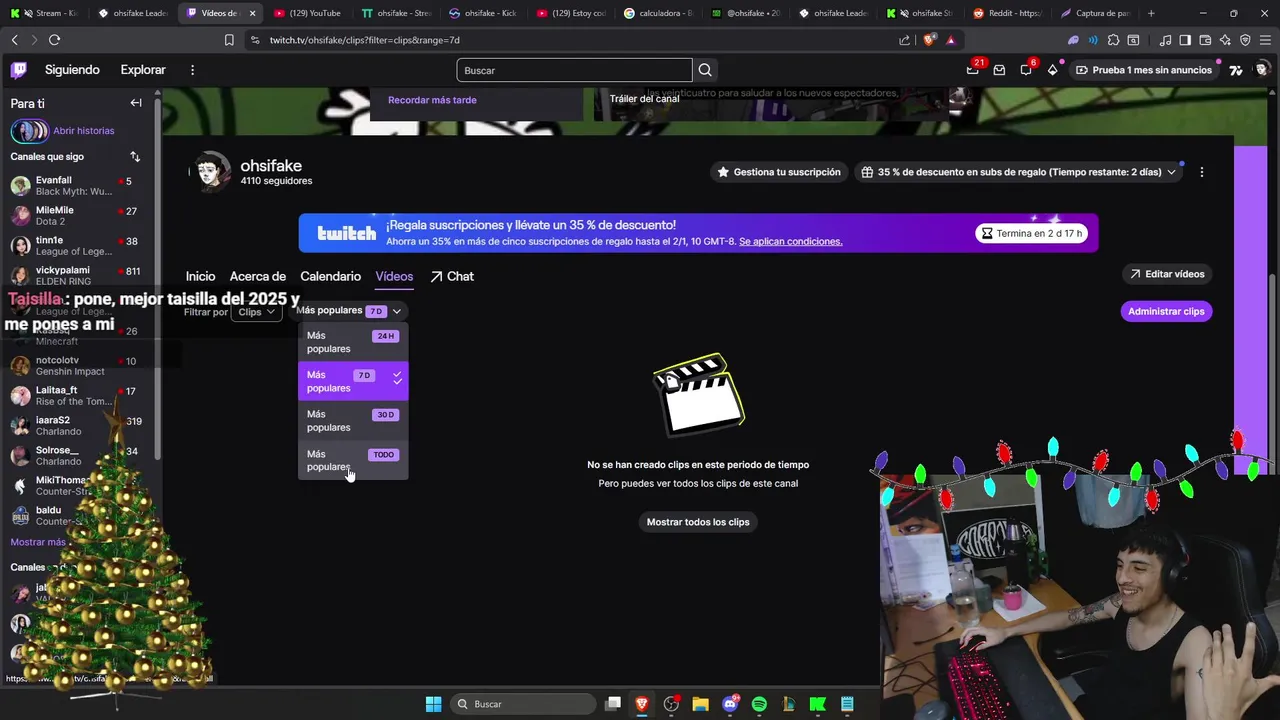1280x720 pixels.
Task: Switch to Reddit browser tab
Action: point(1008,13)
